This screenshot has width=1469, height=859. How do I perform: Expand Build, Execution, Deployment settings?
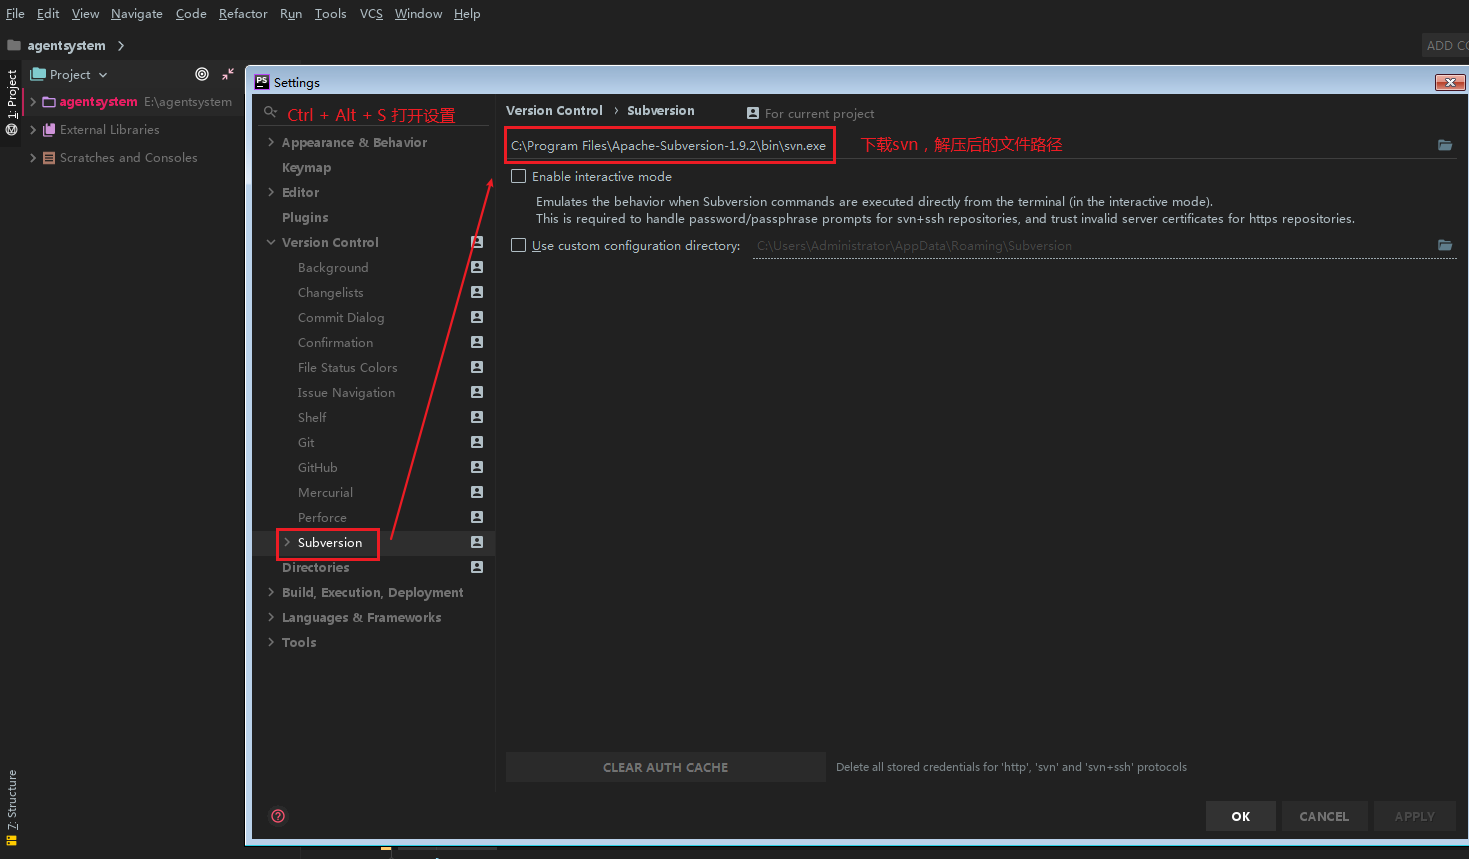tap(269, 592)
